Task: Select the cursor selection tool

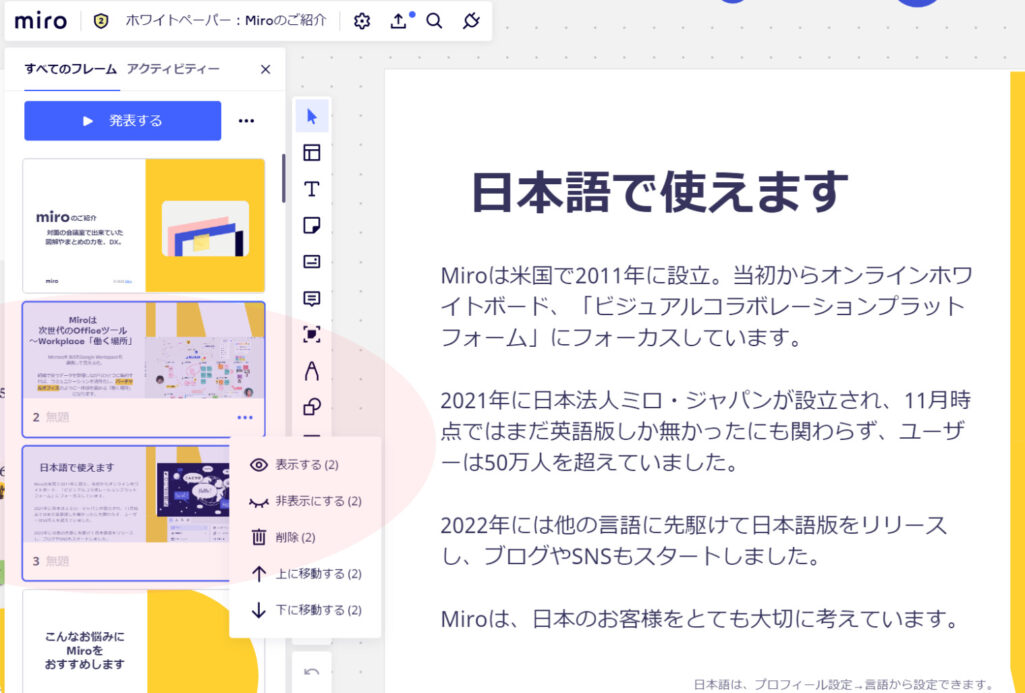Action: (312, 116)
